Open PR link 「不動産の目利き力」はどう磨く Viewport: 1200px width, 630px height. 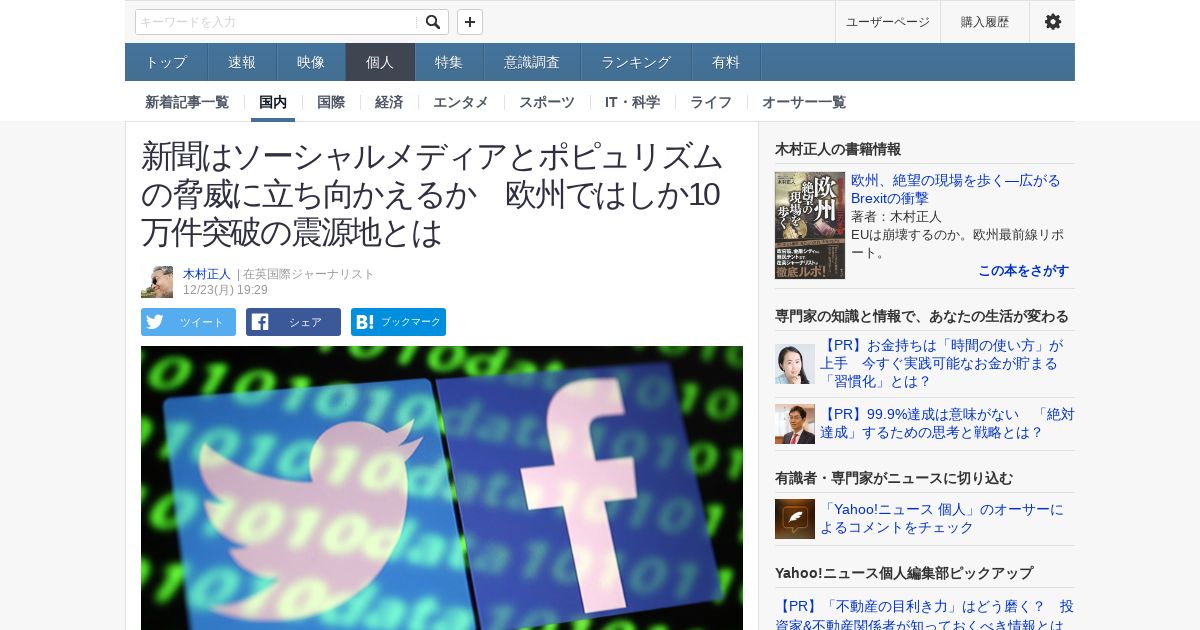[925, 615]
